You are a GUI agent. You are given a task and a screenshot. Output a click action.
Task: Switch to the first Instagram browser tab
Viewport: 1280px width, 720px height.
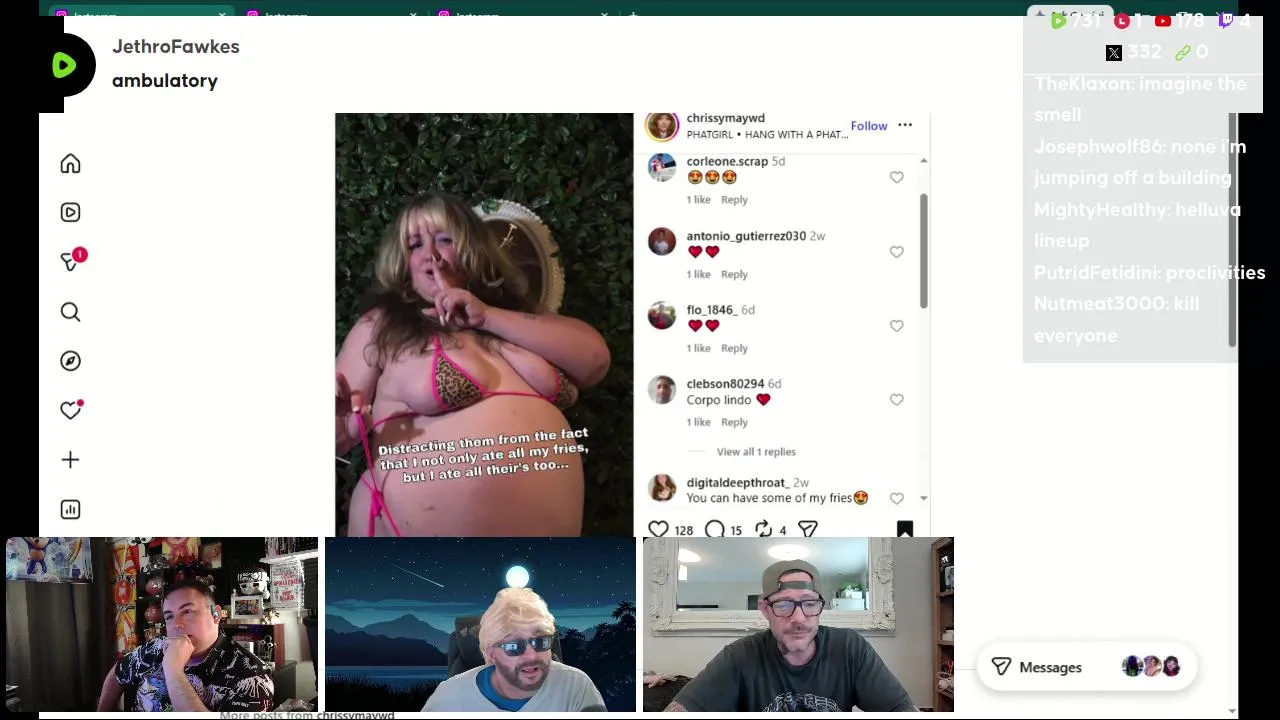[x=143, y=16]
